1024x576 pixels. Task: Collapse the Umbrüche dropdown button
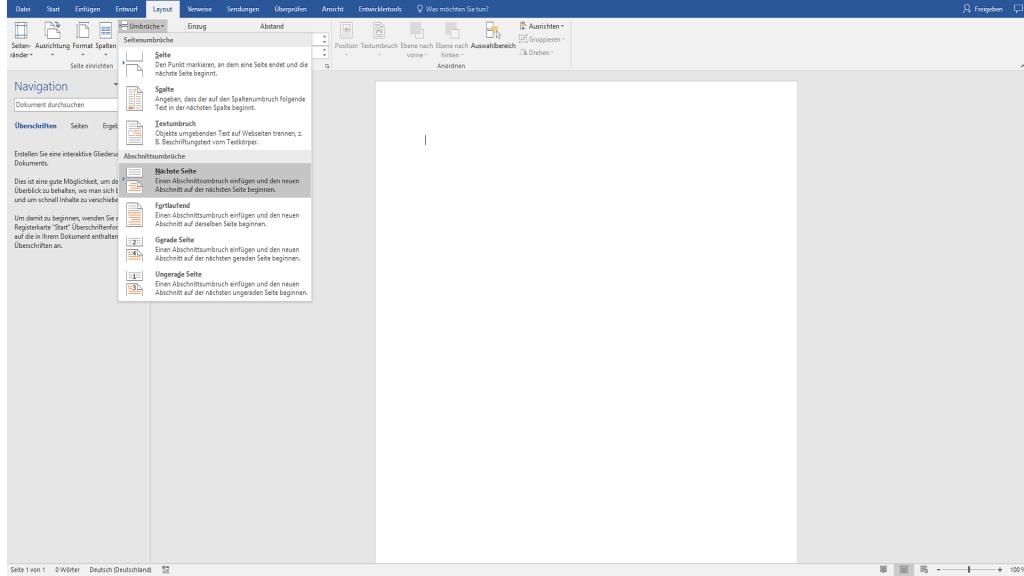tap(143, 26)
